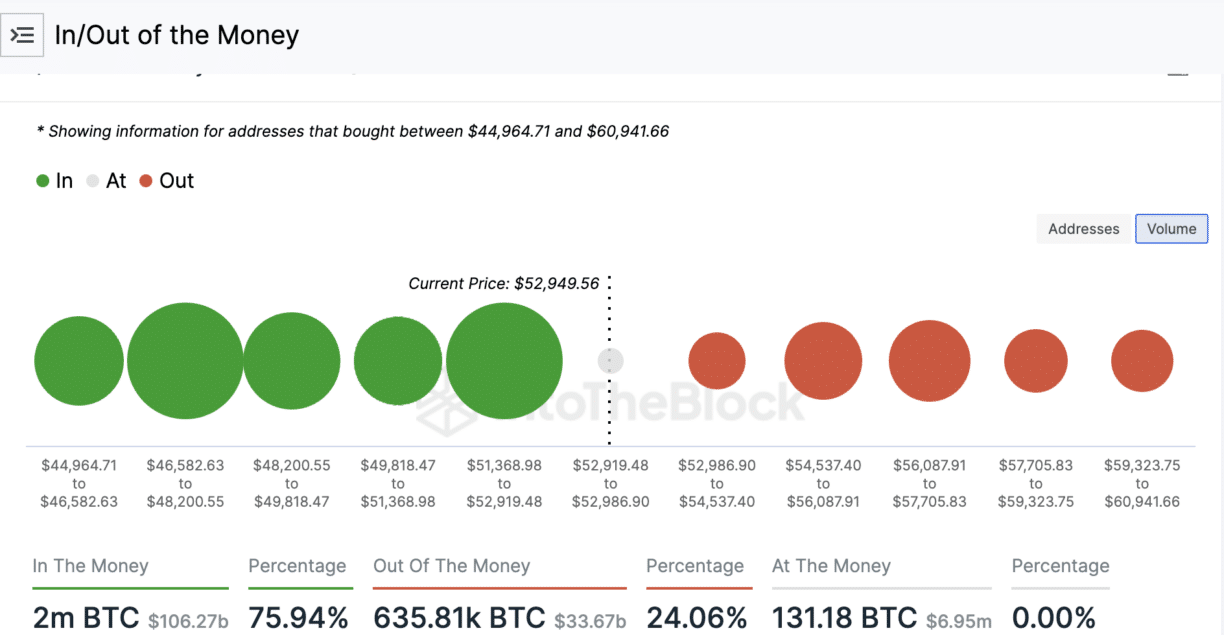
Task: Toggle the gray At legend marker
Action: (x=95, y=180)
